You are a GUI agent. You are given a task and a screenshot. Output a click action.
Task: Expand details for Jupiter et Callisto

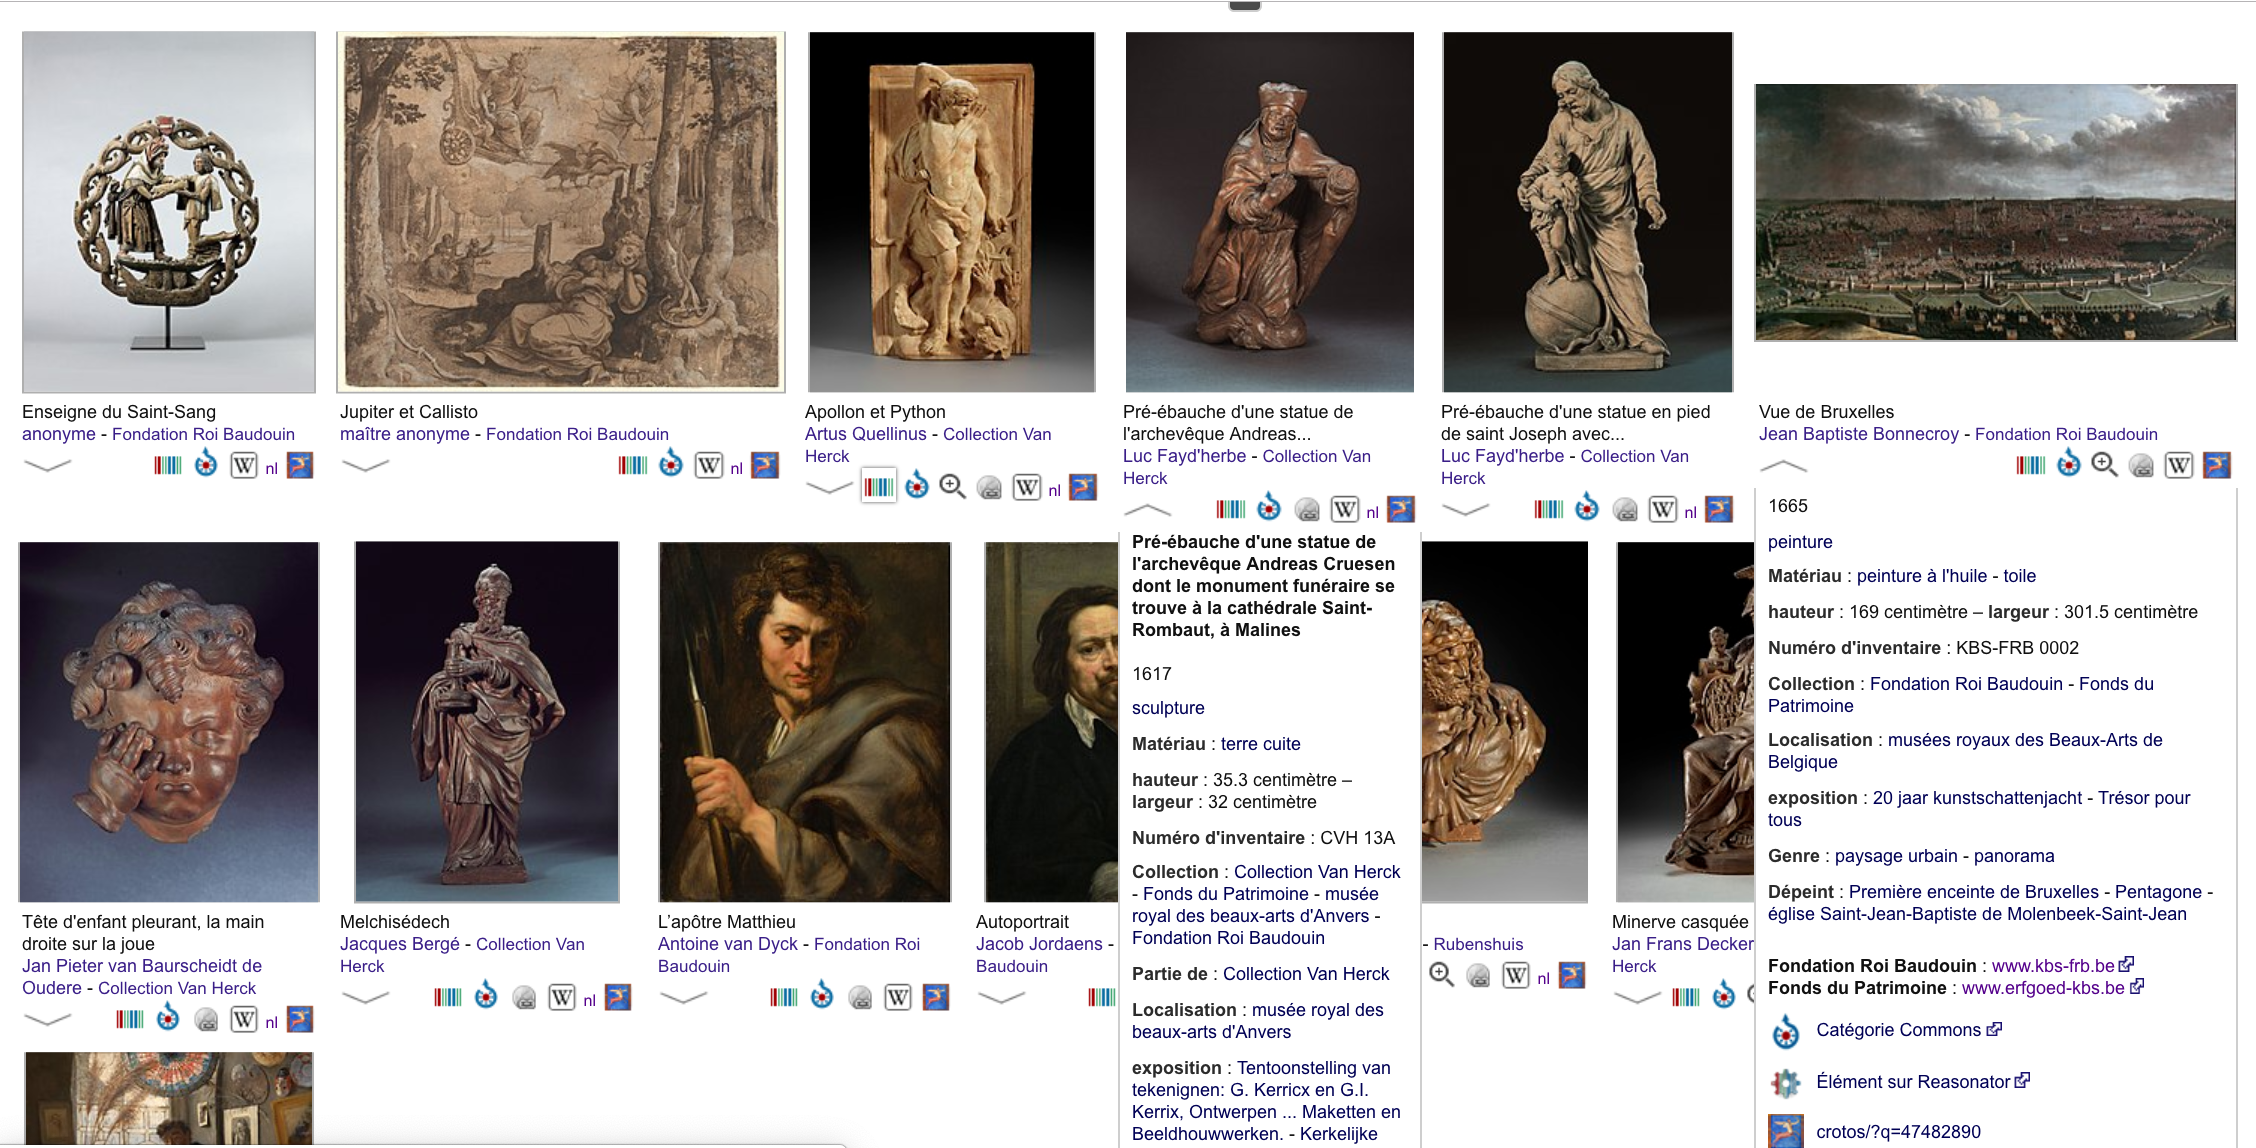tap(365, 465)
